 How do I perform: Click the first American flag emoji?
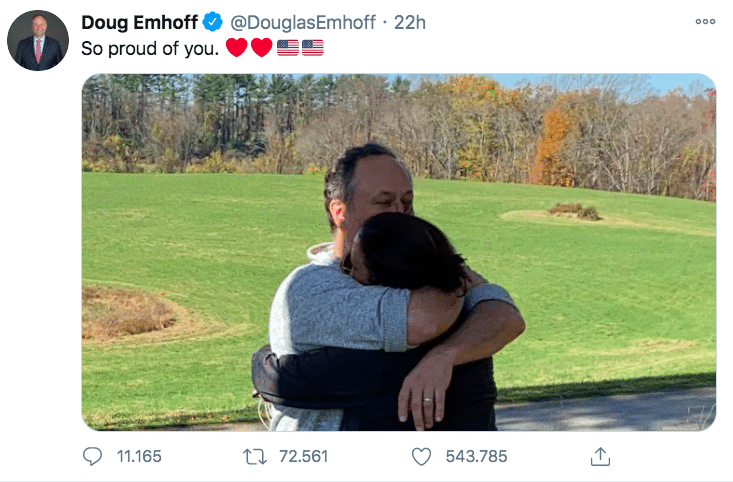pos(288,48)
